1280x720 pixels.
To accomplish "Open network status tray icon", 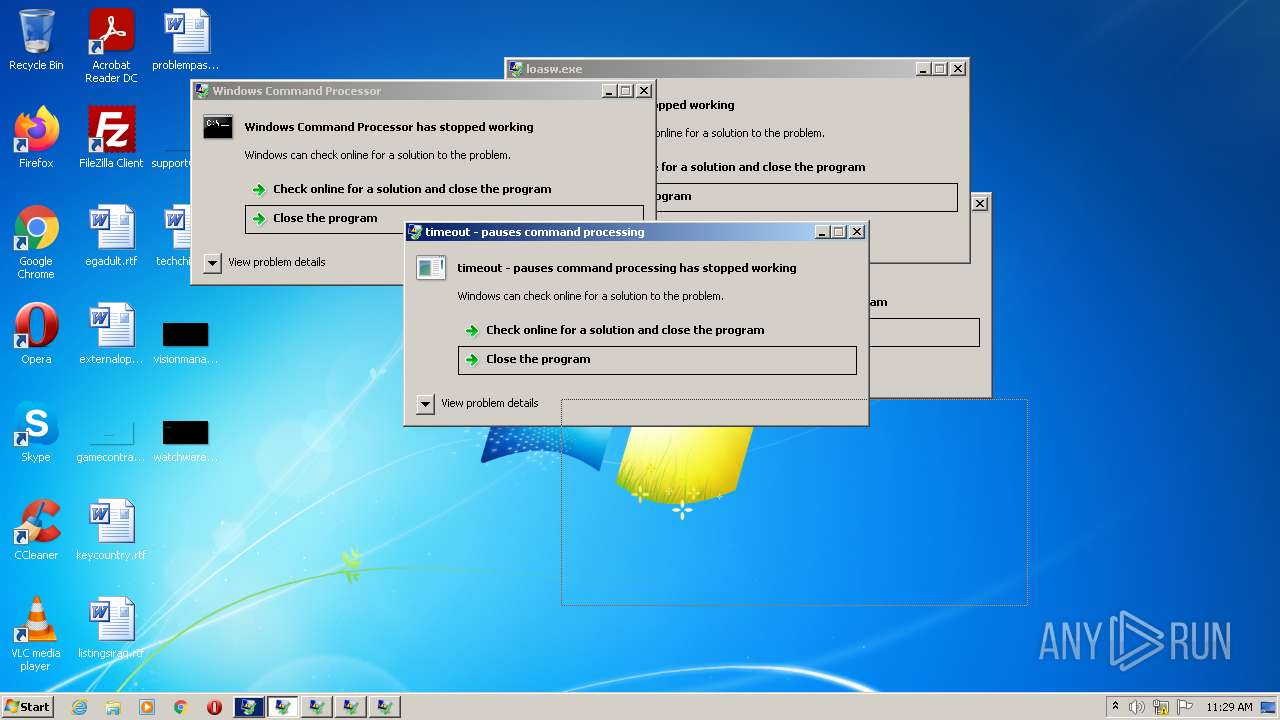I will click(1161, 707).
